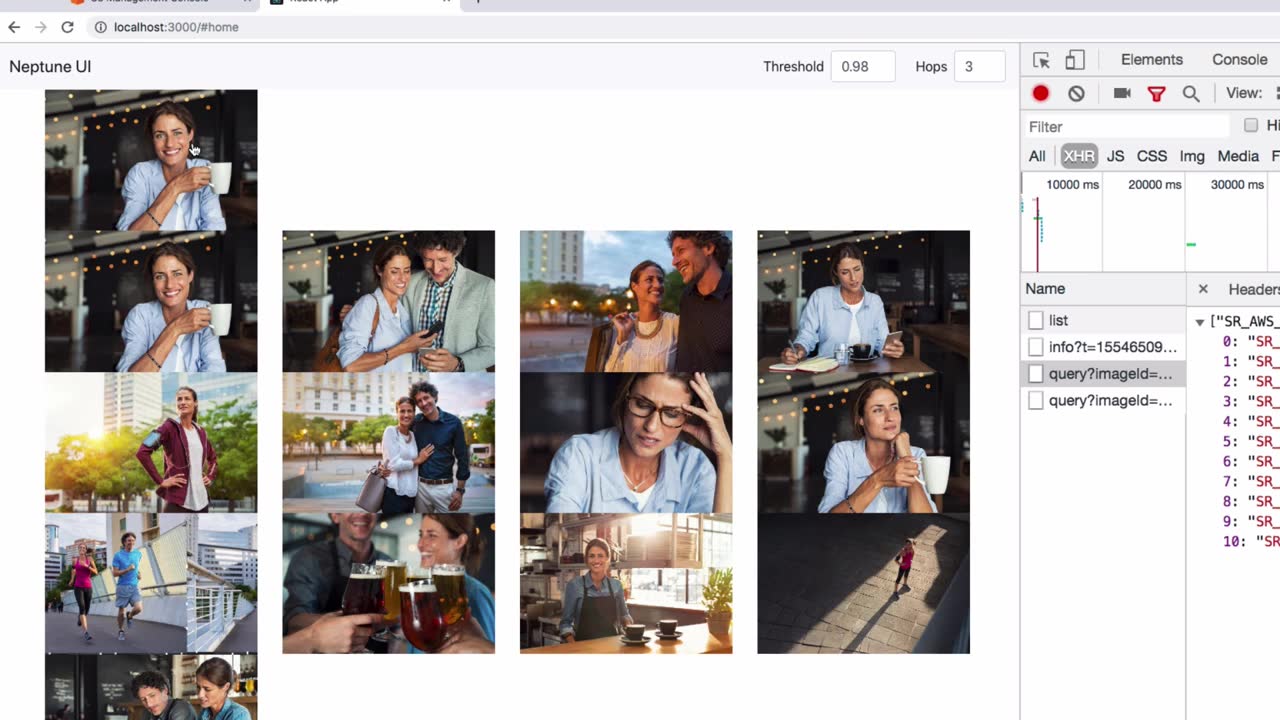Click the 10000 ms timeline label
This screenshot has height=720, width=1280.
coord(1072,184)
